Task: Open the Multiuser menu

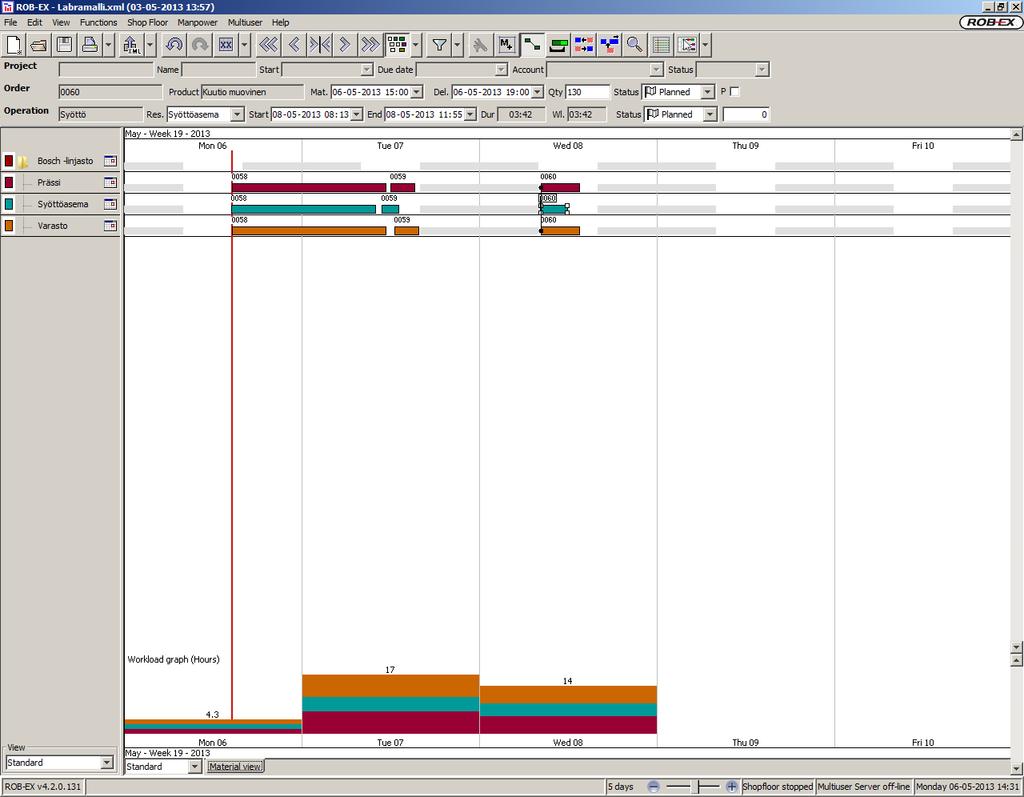Action: (245, 22)
